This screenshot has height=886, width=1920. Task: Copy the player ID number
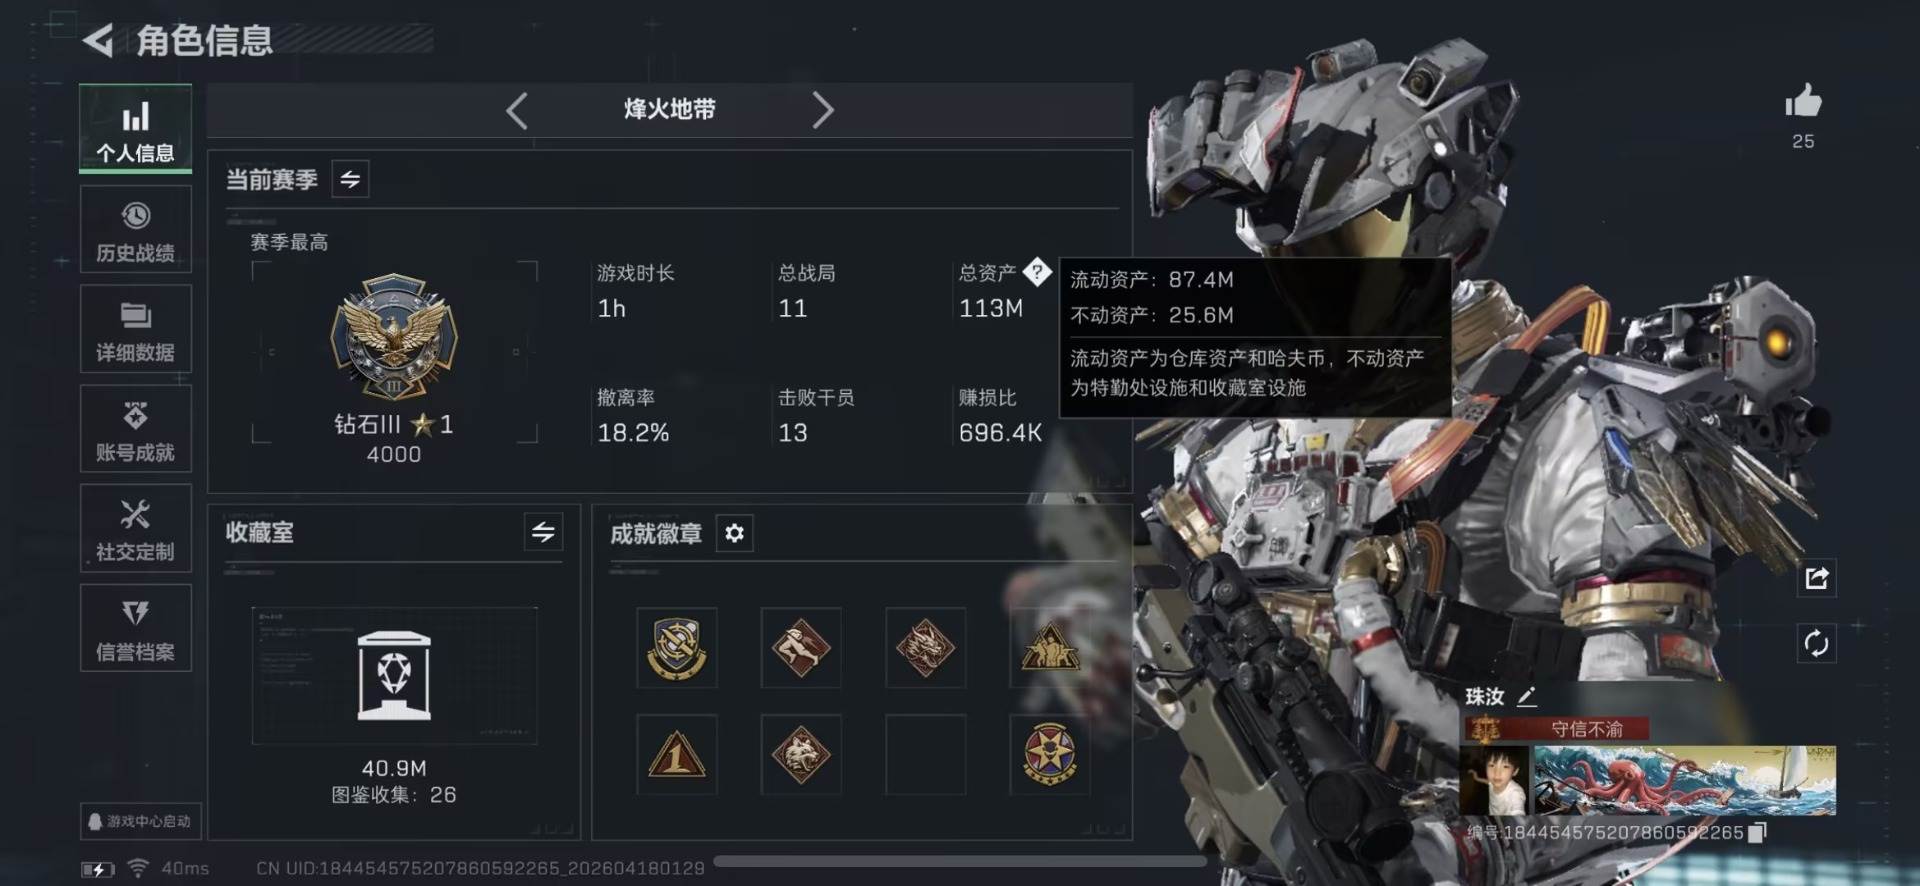coord(1757,832)
